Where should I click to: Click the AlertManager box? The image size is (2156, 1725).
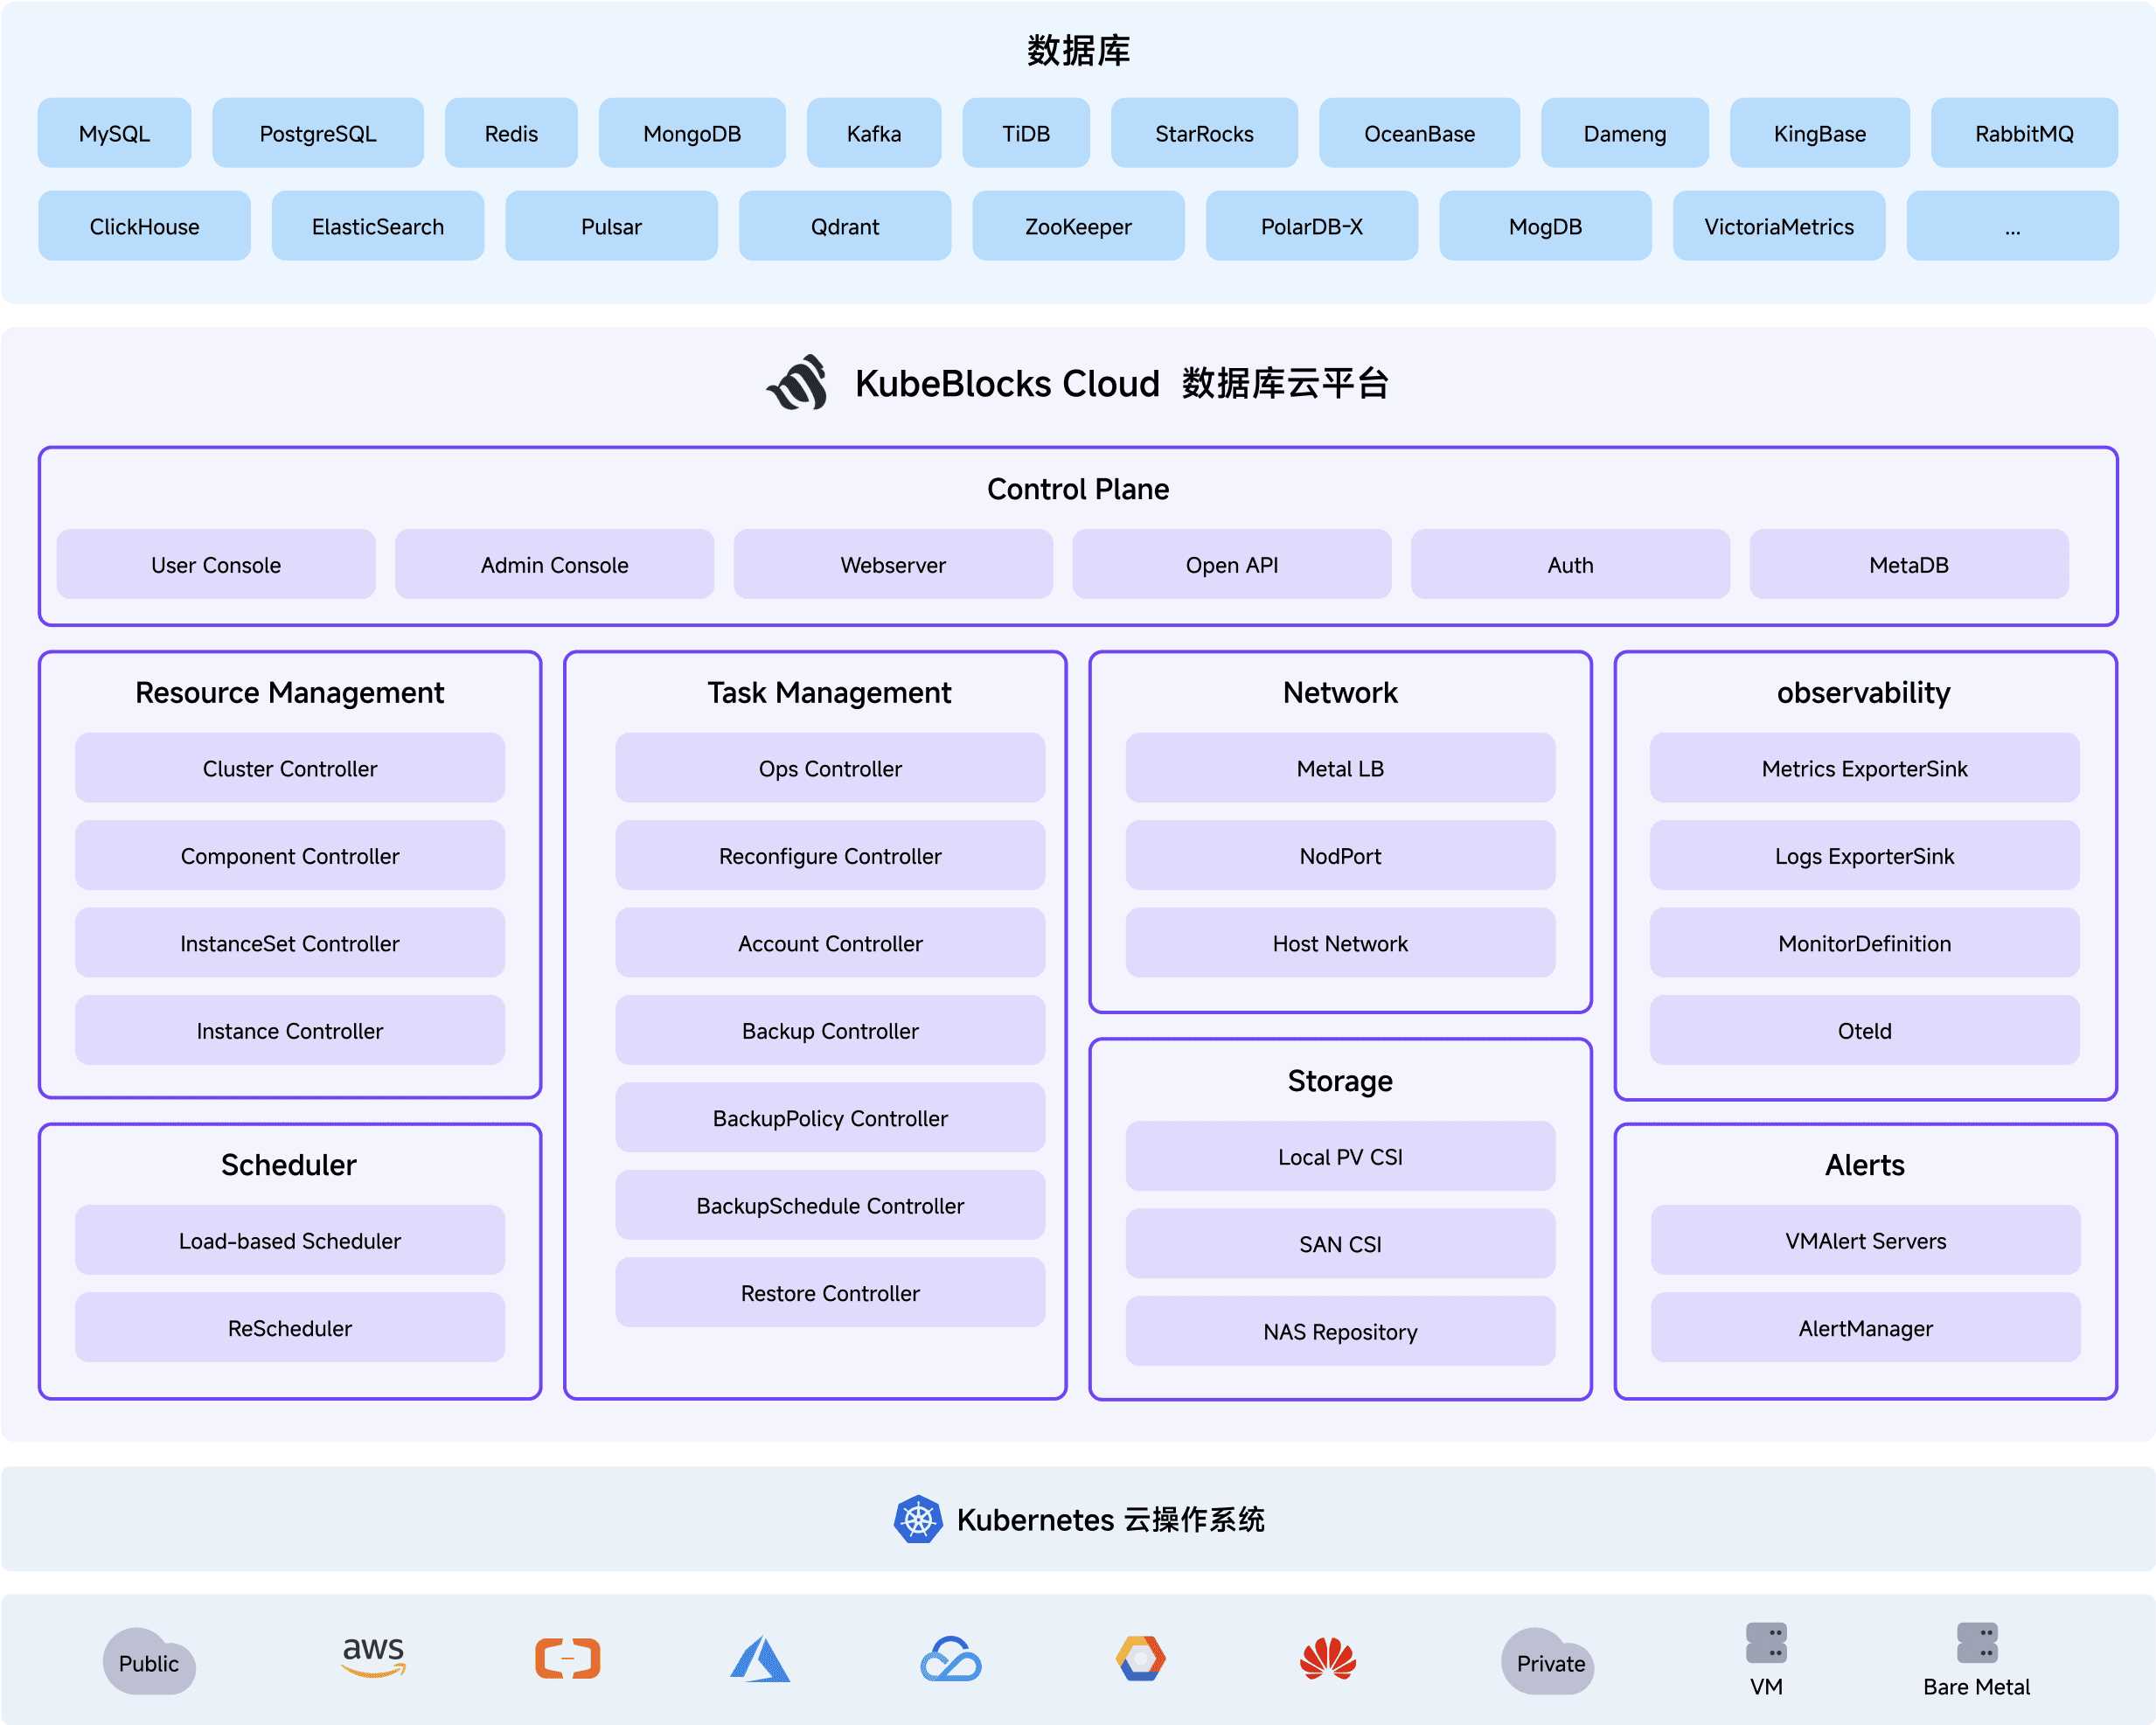pos(1865,1327)
